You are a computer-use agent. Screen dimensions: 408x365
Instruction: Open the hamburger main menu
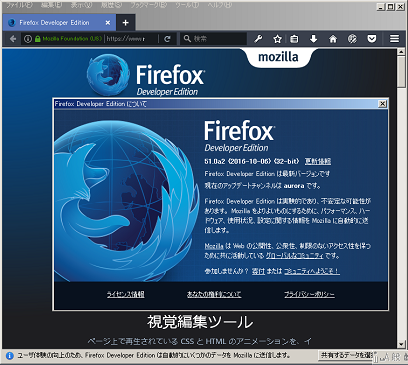394,39
